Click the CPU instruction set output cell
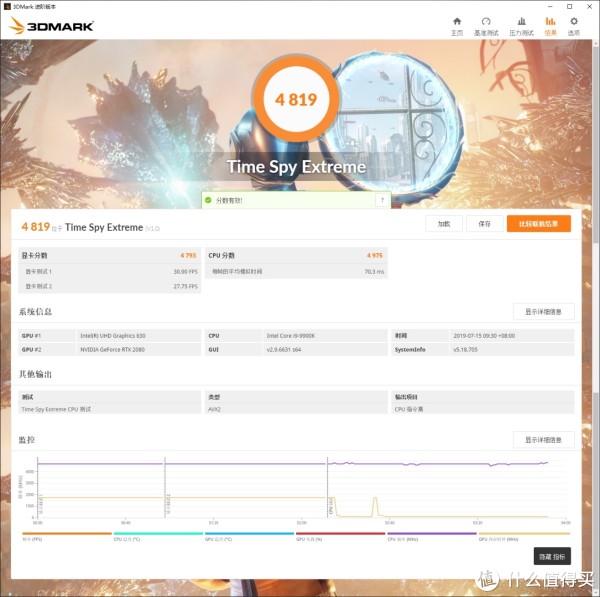The height and width of the screenshot is (597, 600). click(483, 409)
